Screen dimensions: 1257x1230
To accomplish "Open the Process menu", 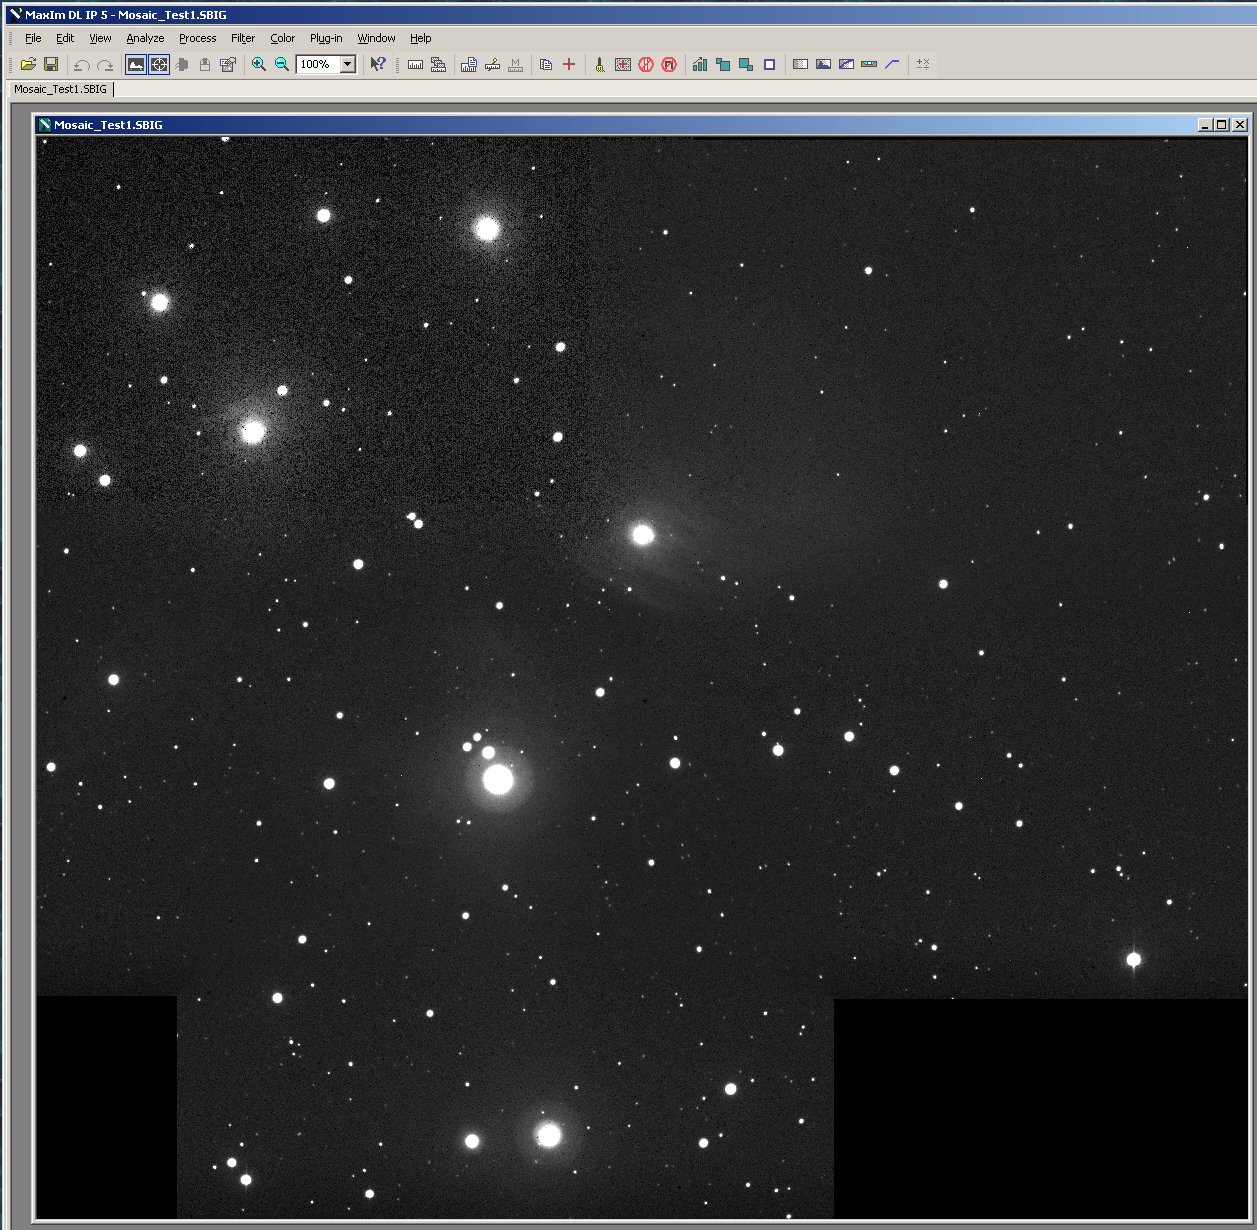I will pos(198,38).
